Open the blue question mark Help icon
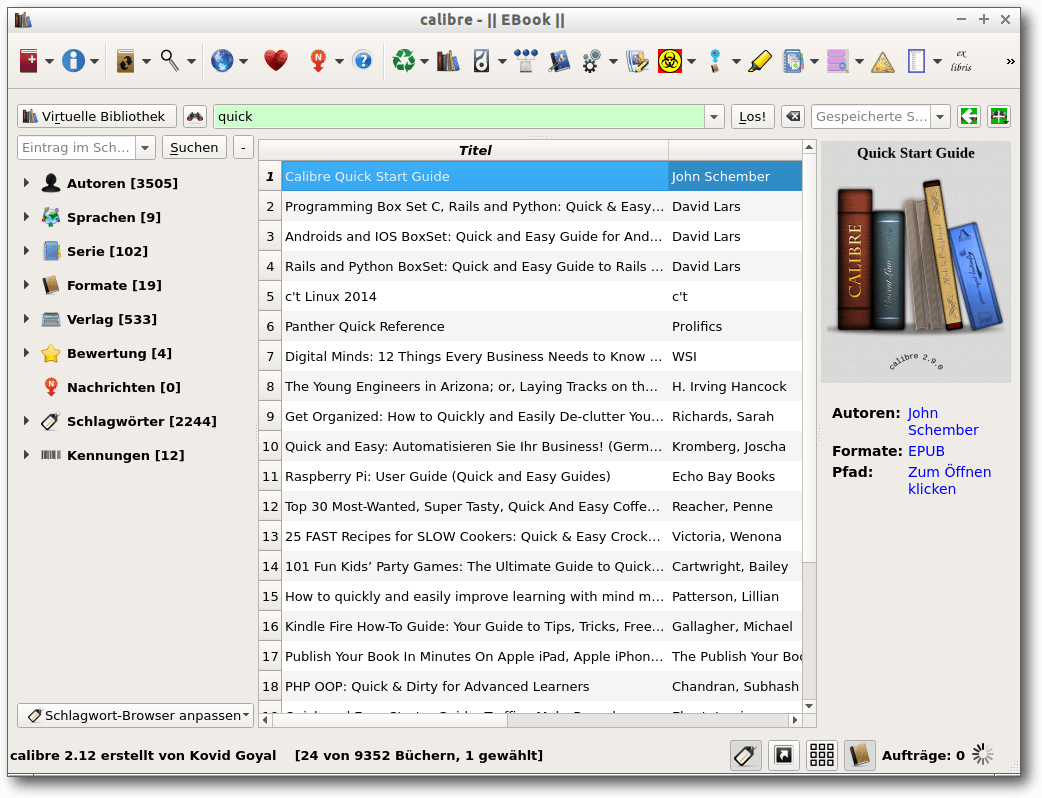Image resolution: width=1042 pixels, height=798 pixels. click(363, 61)
